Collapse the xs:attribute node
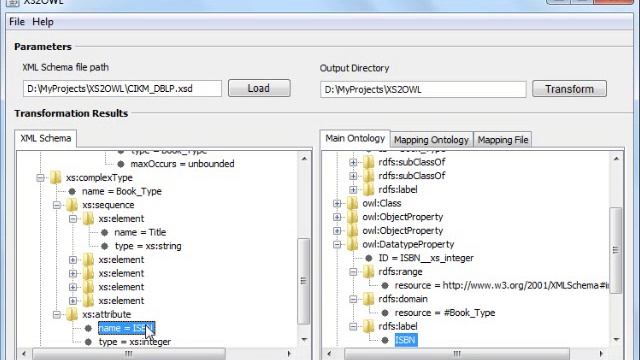Viewport: 640px width, 360px height. tap(56, 314)
